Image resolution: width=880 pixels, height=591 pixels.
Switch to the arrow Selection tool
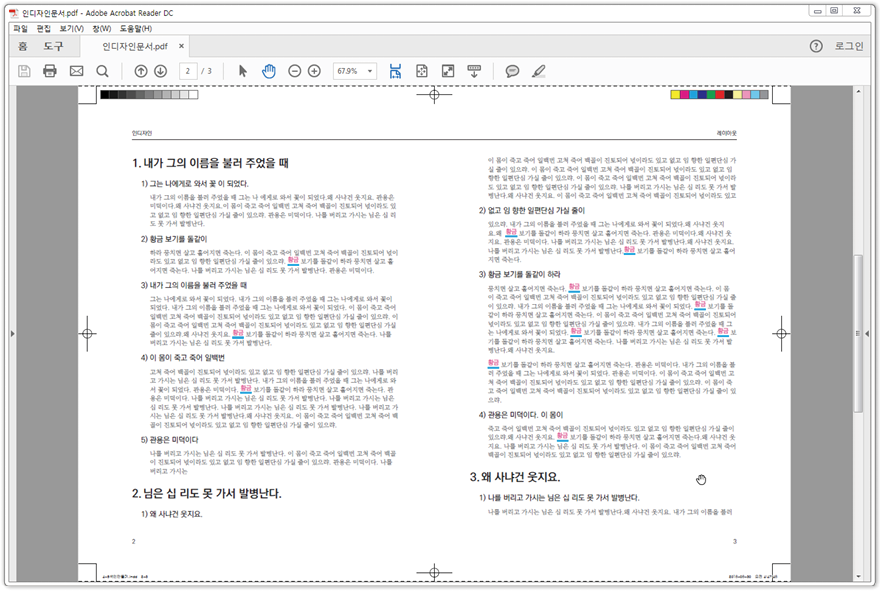pyautogui.click(x=241, y=71)
